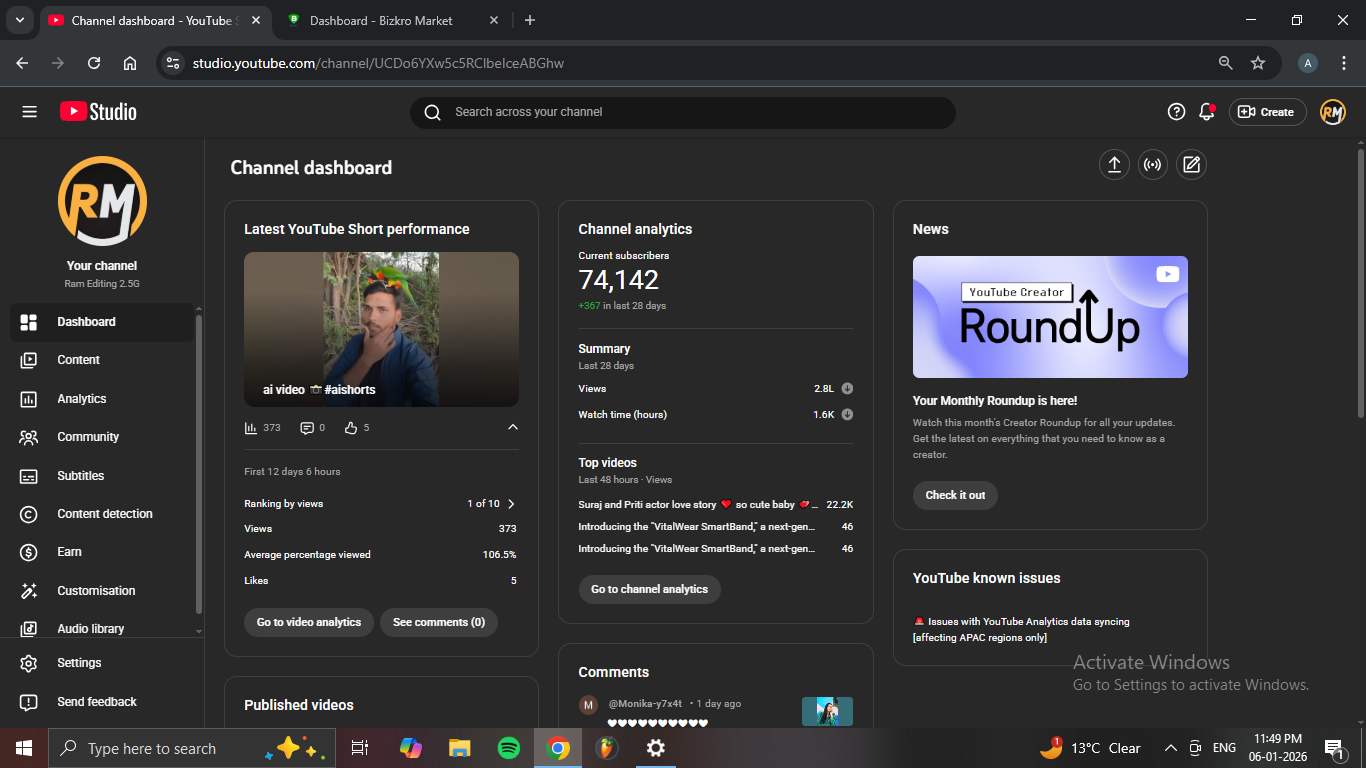
Task: Switch to Dashboard - Bizkro Market tab
Action: (381, 20)
